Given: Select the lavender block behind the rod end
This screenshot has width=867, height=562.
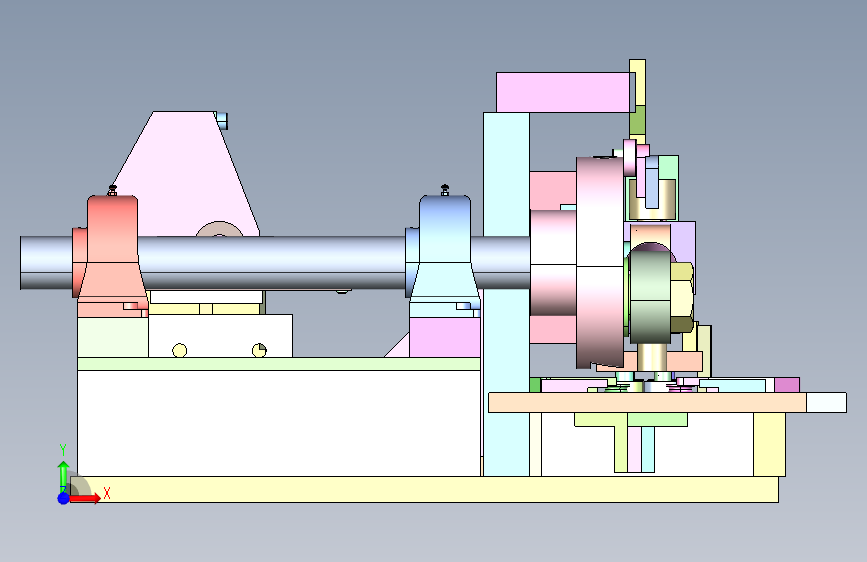Looking at the screenshot, I should [x=683, y=243].
